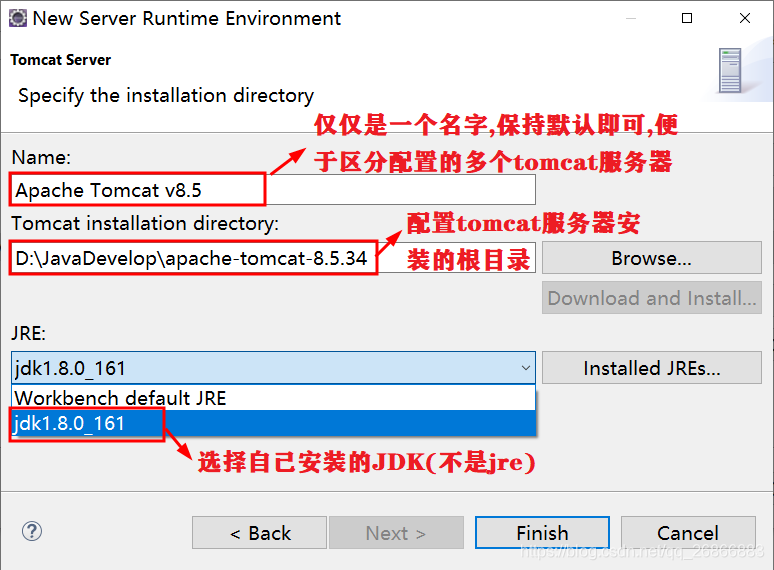This screenshot has width=774, height=570.
Task: Click the Next > button
Action: coord(396,532)
